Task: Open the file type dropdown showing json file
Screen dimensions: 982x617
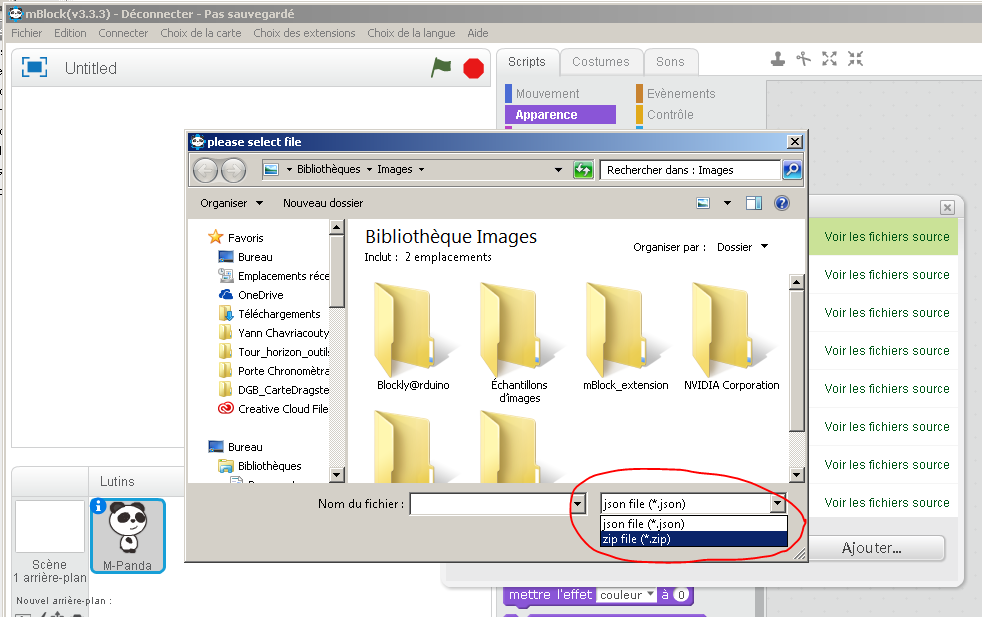Action: click(778, 504)
